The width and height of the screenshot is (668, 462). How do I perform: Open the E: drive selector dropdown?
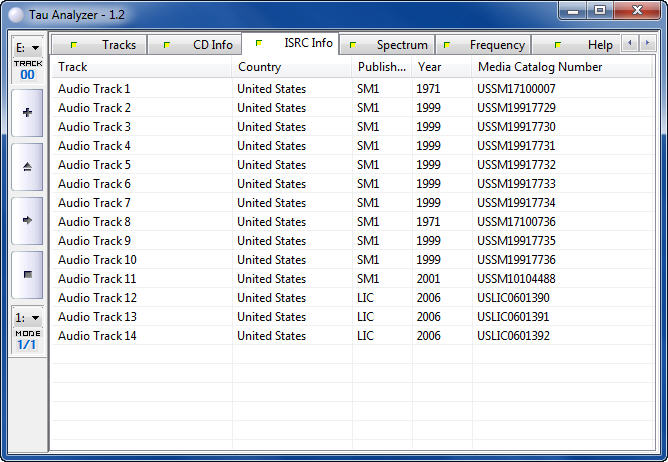point(27,47)
